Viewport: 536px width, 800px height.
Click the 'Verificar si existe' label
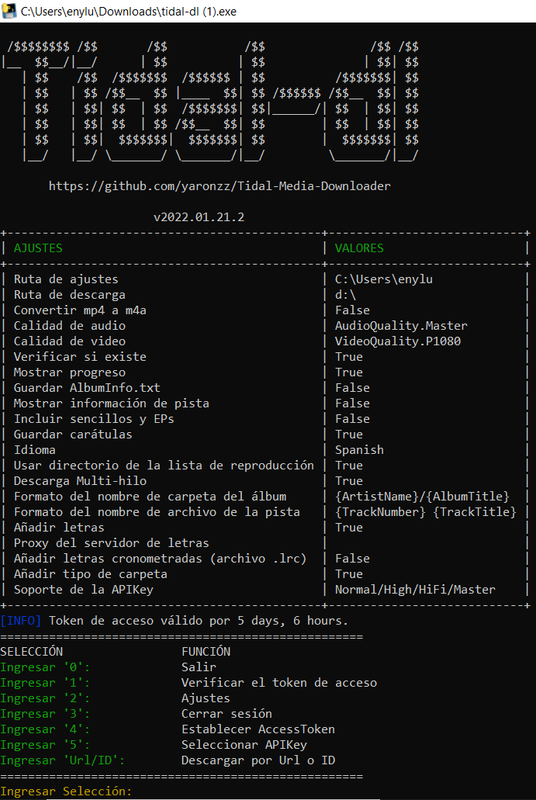(80, 357)
